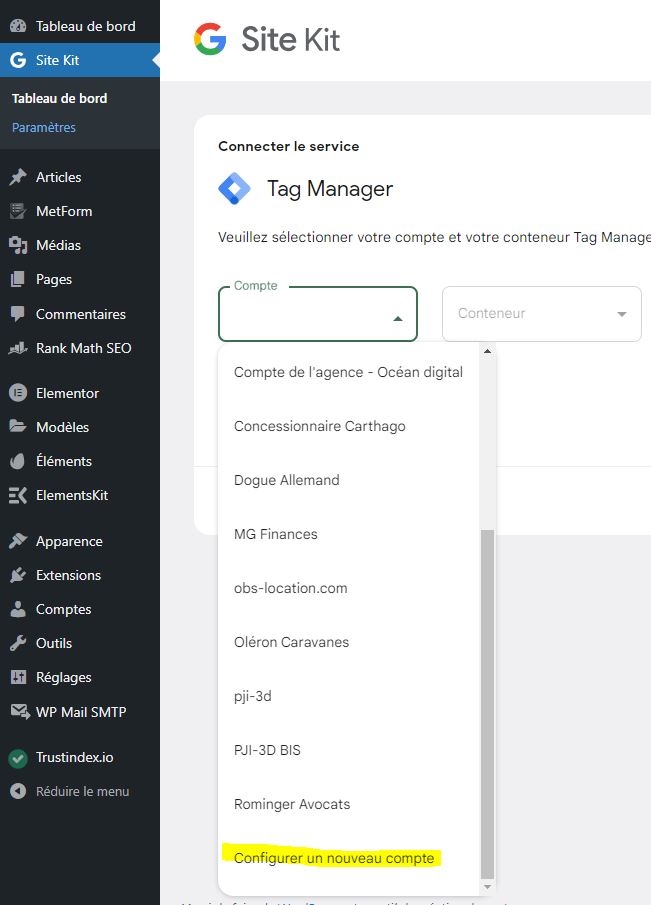Click the Google Site Kit logo header
651x905 pixels.
click(267, 40)
